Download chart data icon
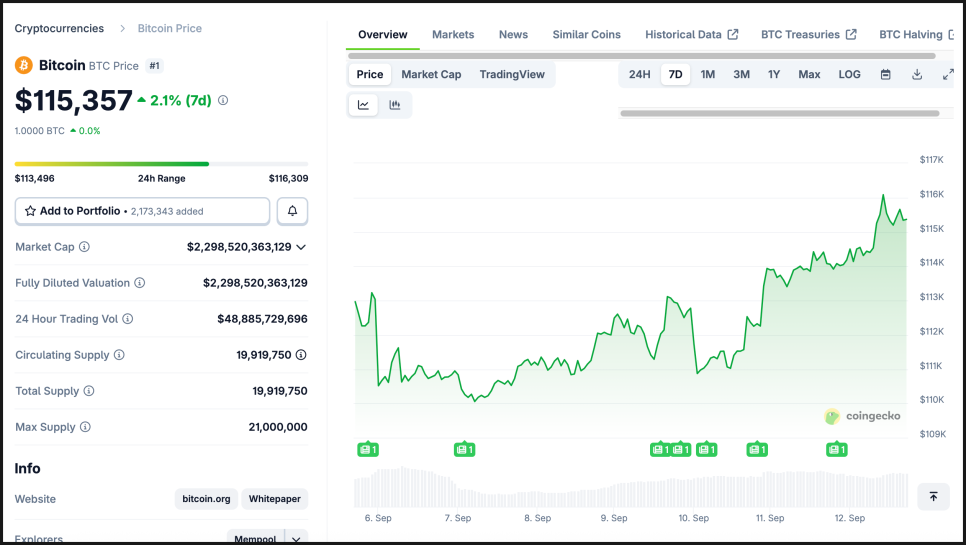The width and height of the screenshot is (966, 545). click(917, 75)
